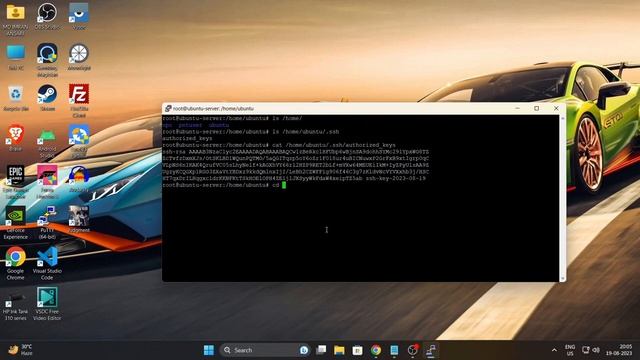This screenshot has width=640, height=360.
Task: Click the taskbar Search box
Action: pyautogui.click(x=264, y=350)
